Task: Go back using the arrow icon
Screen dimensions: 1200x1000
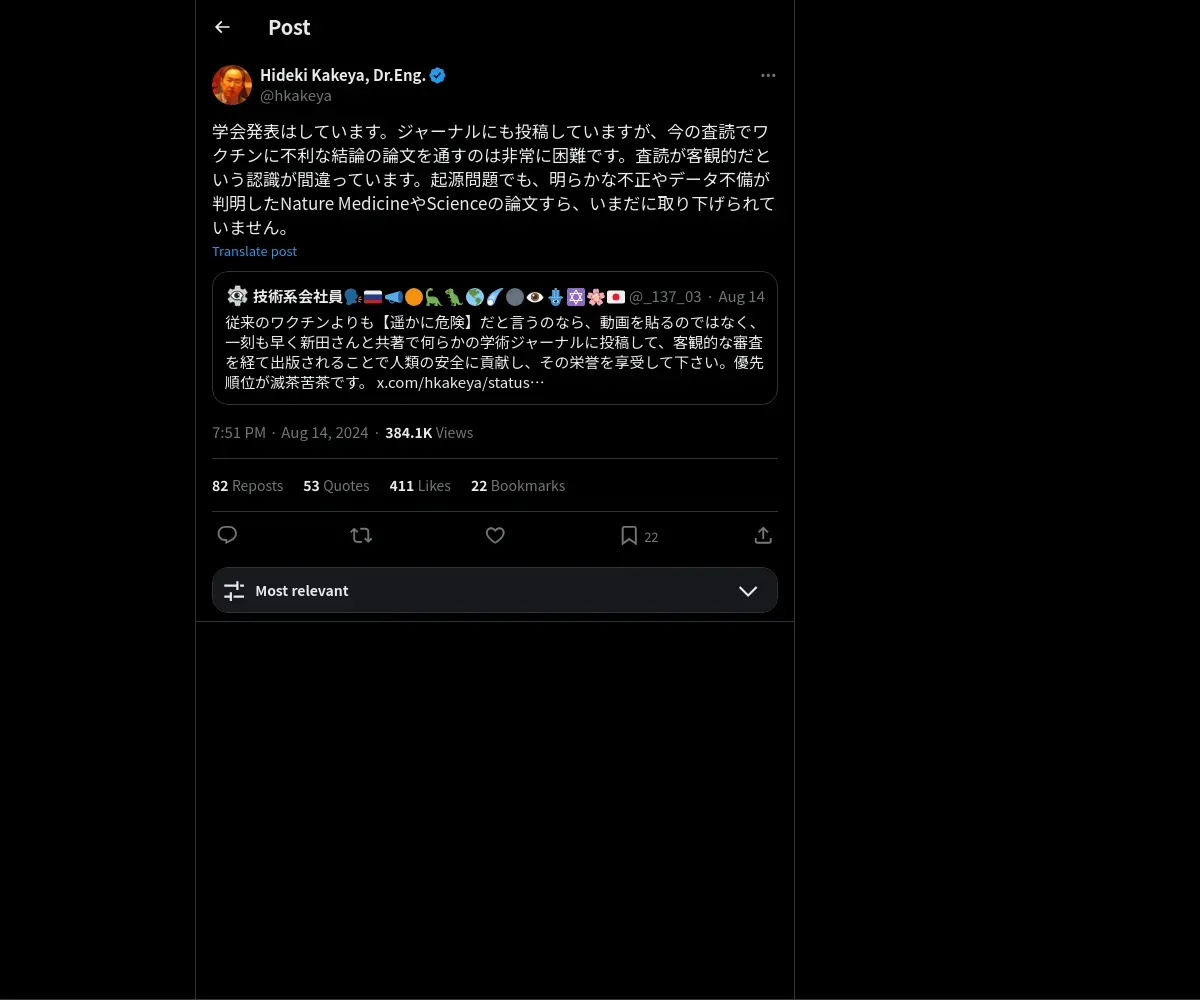Action: (222, 27)
